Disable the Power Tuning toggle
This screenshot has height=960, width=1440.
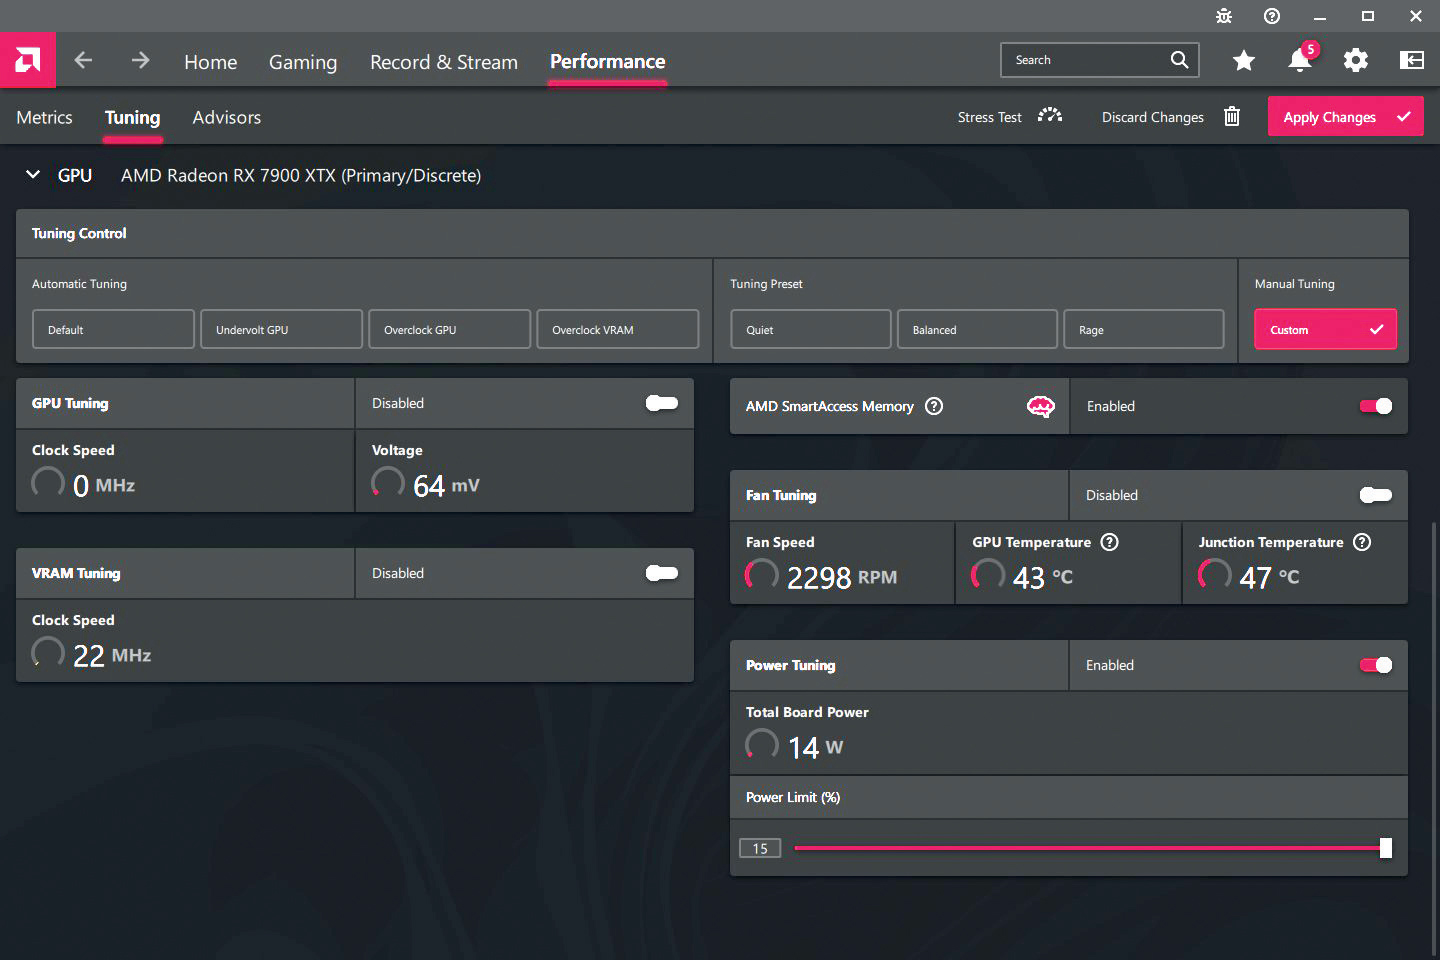pyautogui.click(x=1375, y=665)
